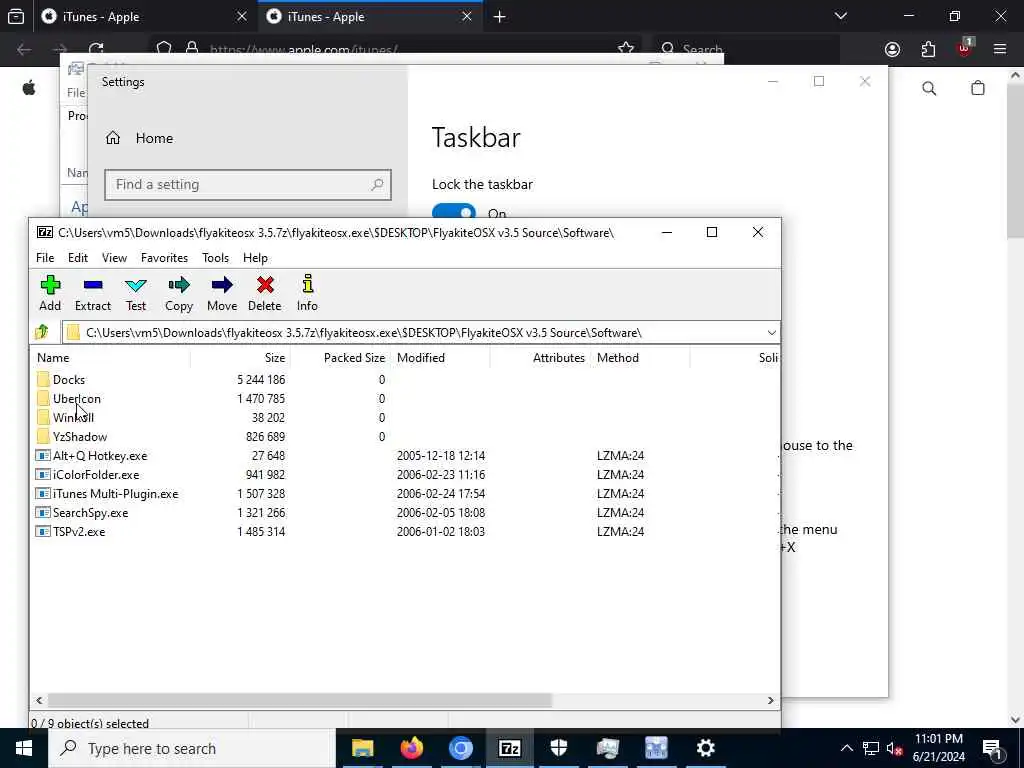1024x768 pixels.
Task: Sort by Size column header
Action: 240,358
